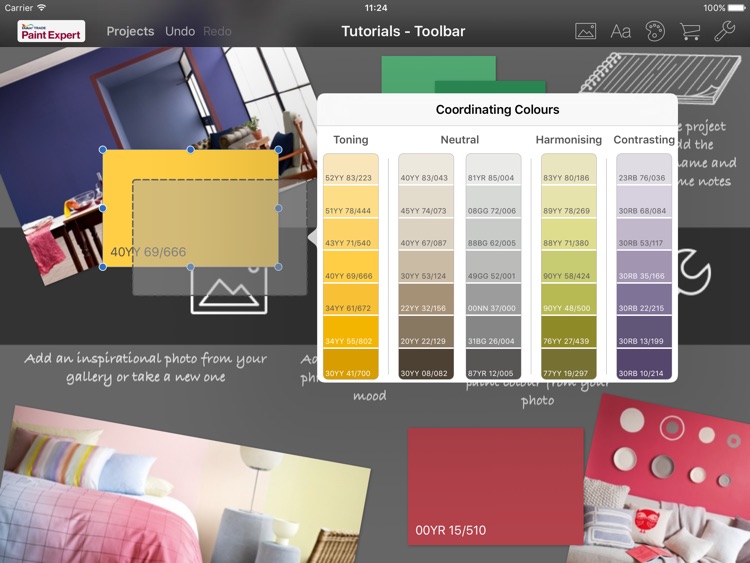Screen dimensions: 750x563
Task: Choose Toning swatch 34YY 55/802
Action: 351,332
